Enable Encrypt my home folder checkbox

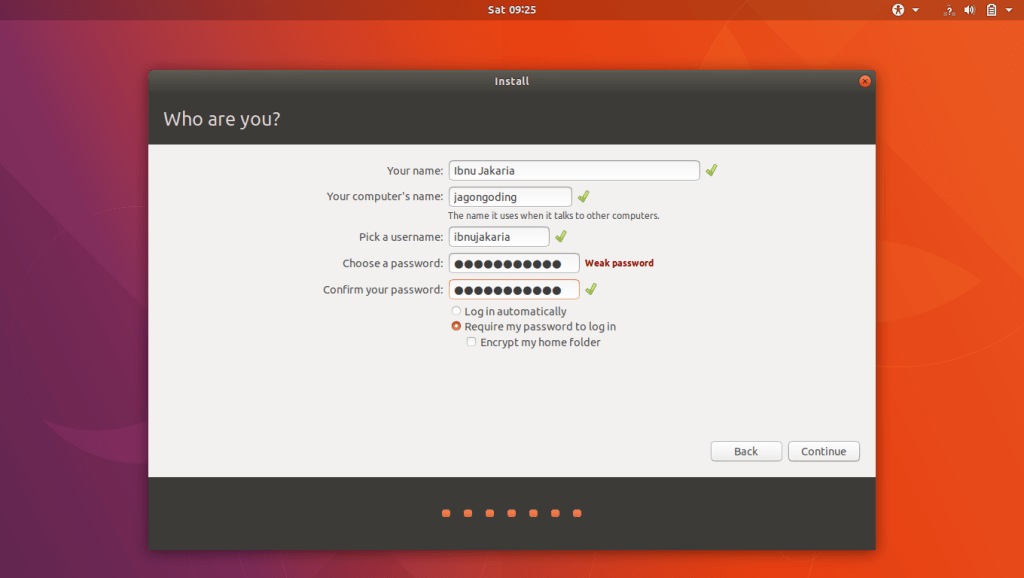click(x=471, y=342)
